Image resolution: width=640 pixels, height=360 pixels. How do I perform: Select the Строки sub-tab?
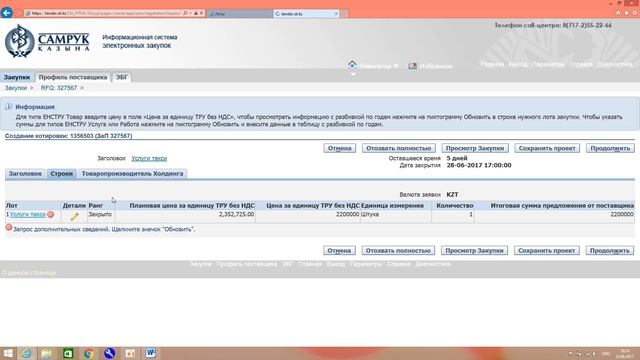pos(61,173)
